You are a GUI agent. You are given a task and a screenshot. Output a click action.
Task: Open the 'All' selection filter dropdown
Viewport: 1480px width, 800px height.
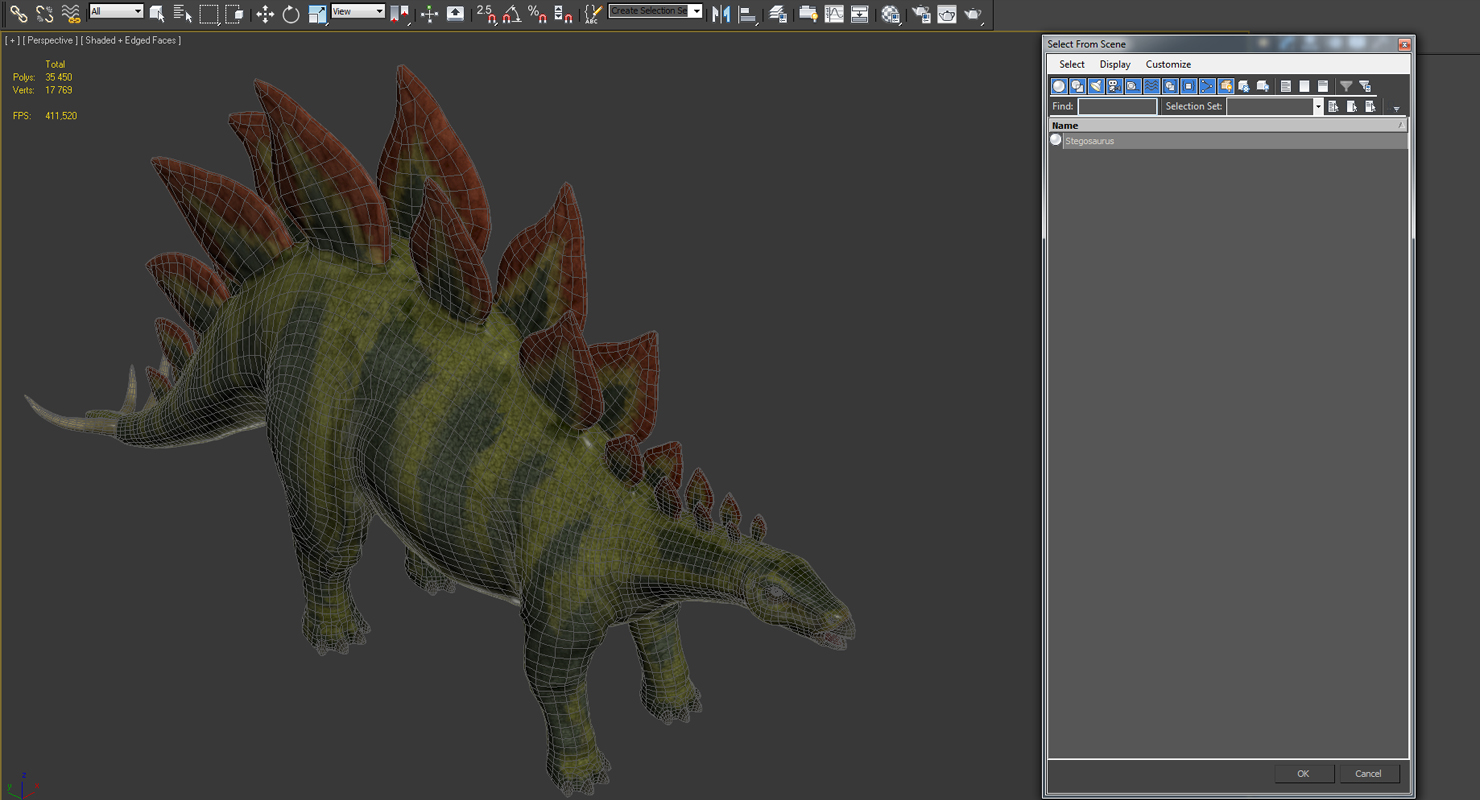(116, 11)
